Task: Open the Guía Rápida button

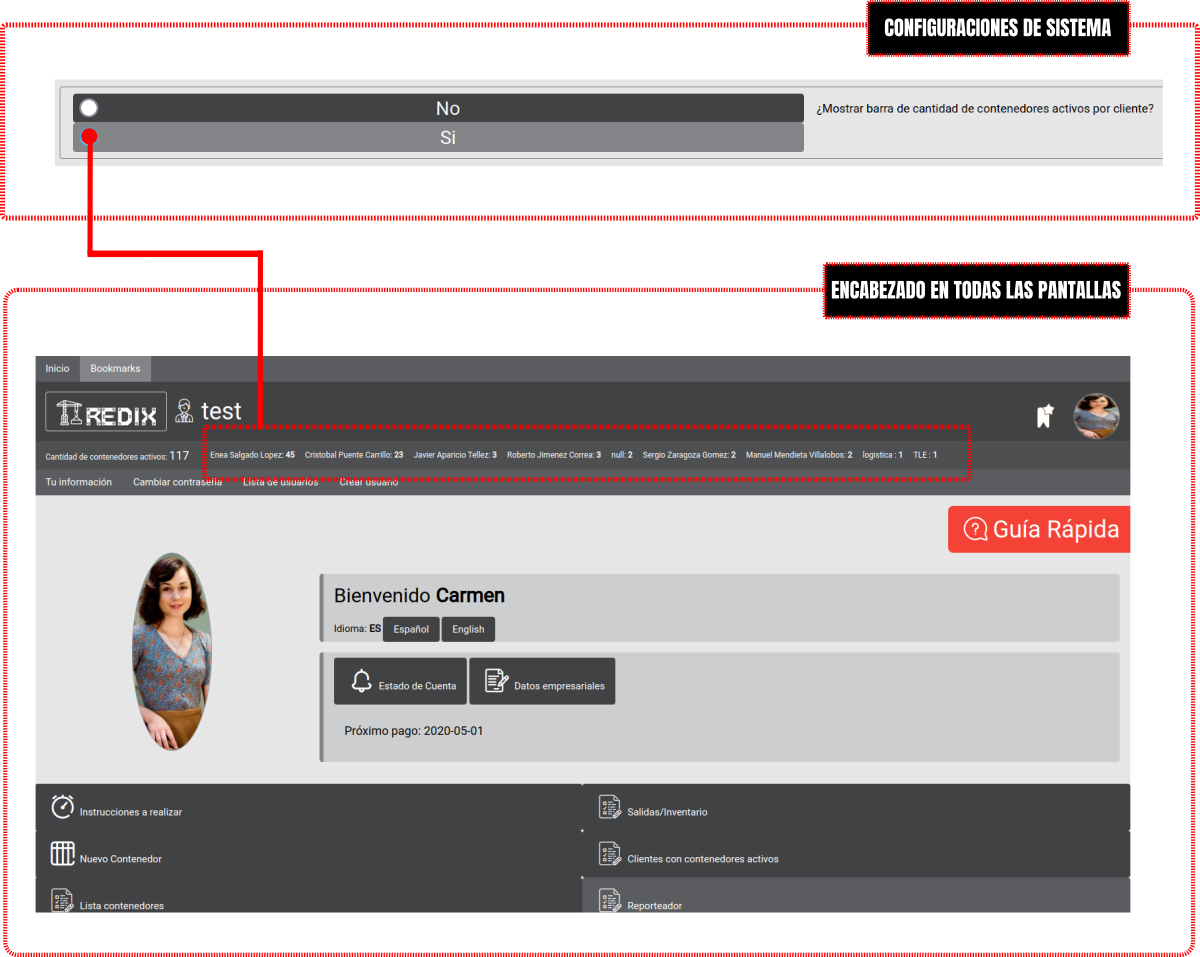Action: tap(1040, 529)
